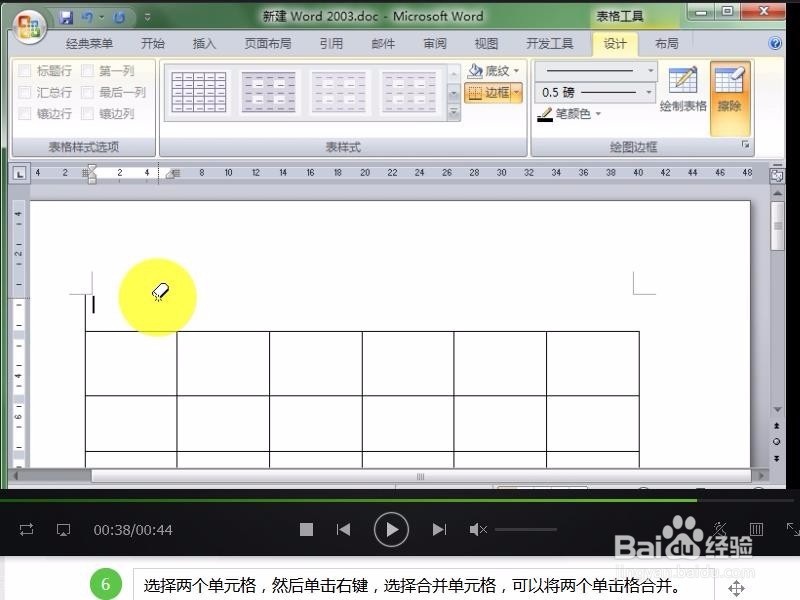This screenshot has width=800, height=600.
Task: Open the Word help question icon
Action: (x=775, y=43)
